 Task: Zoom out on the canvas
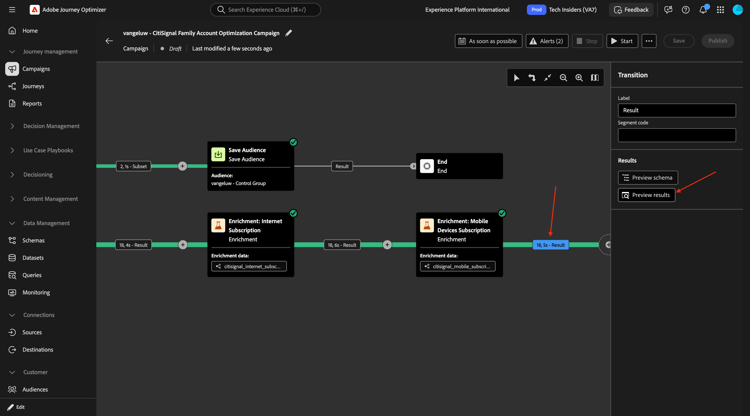[x=563, y=77]
